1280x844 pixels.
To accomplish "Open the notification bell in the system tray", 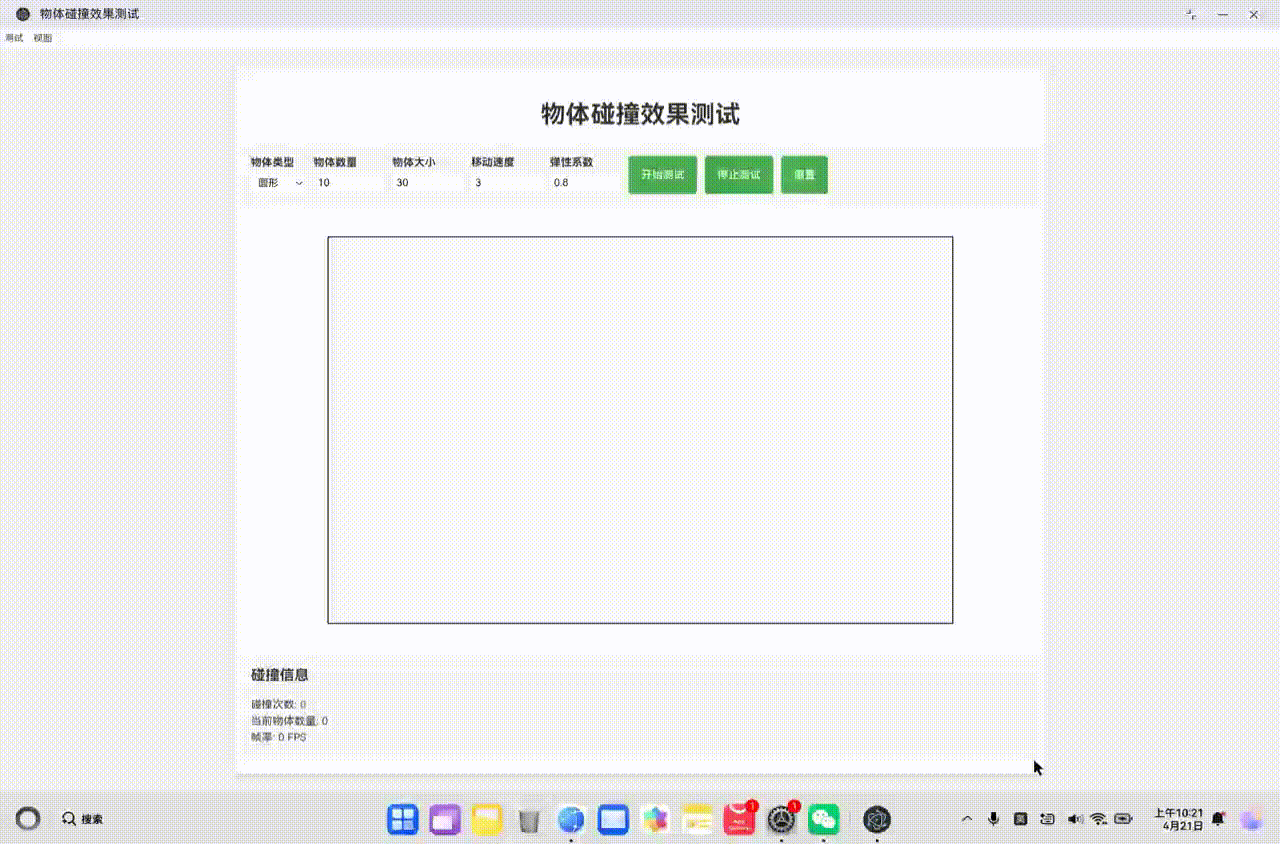I will 1217,818.
